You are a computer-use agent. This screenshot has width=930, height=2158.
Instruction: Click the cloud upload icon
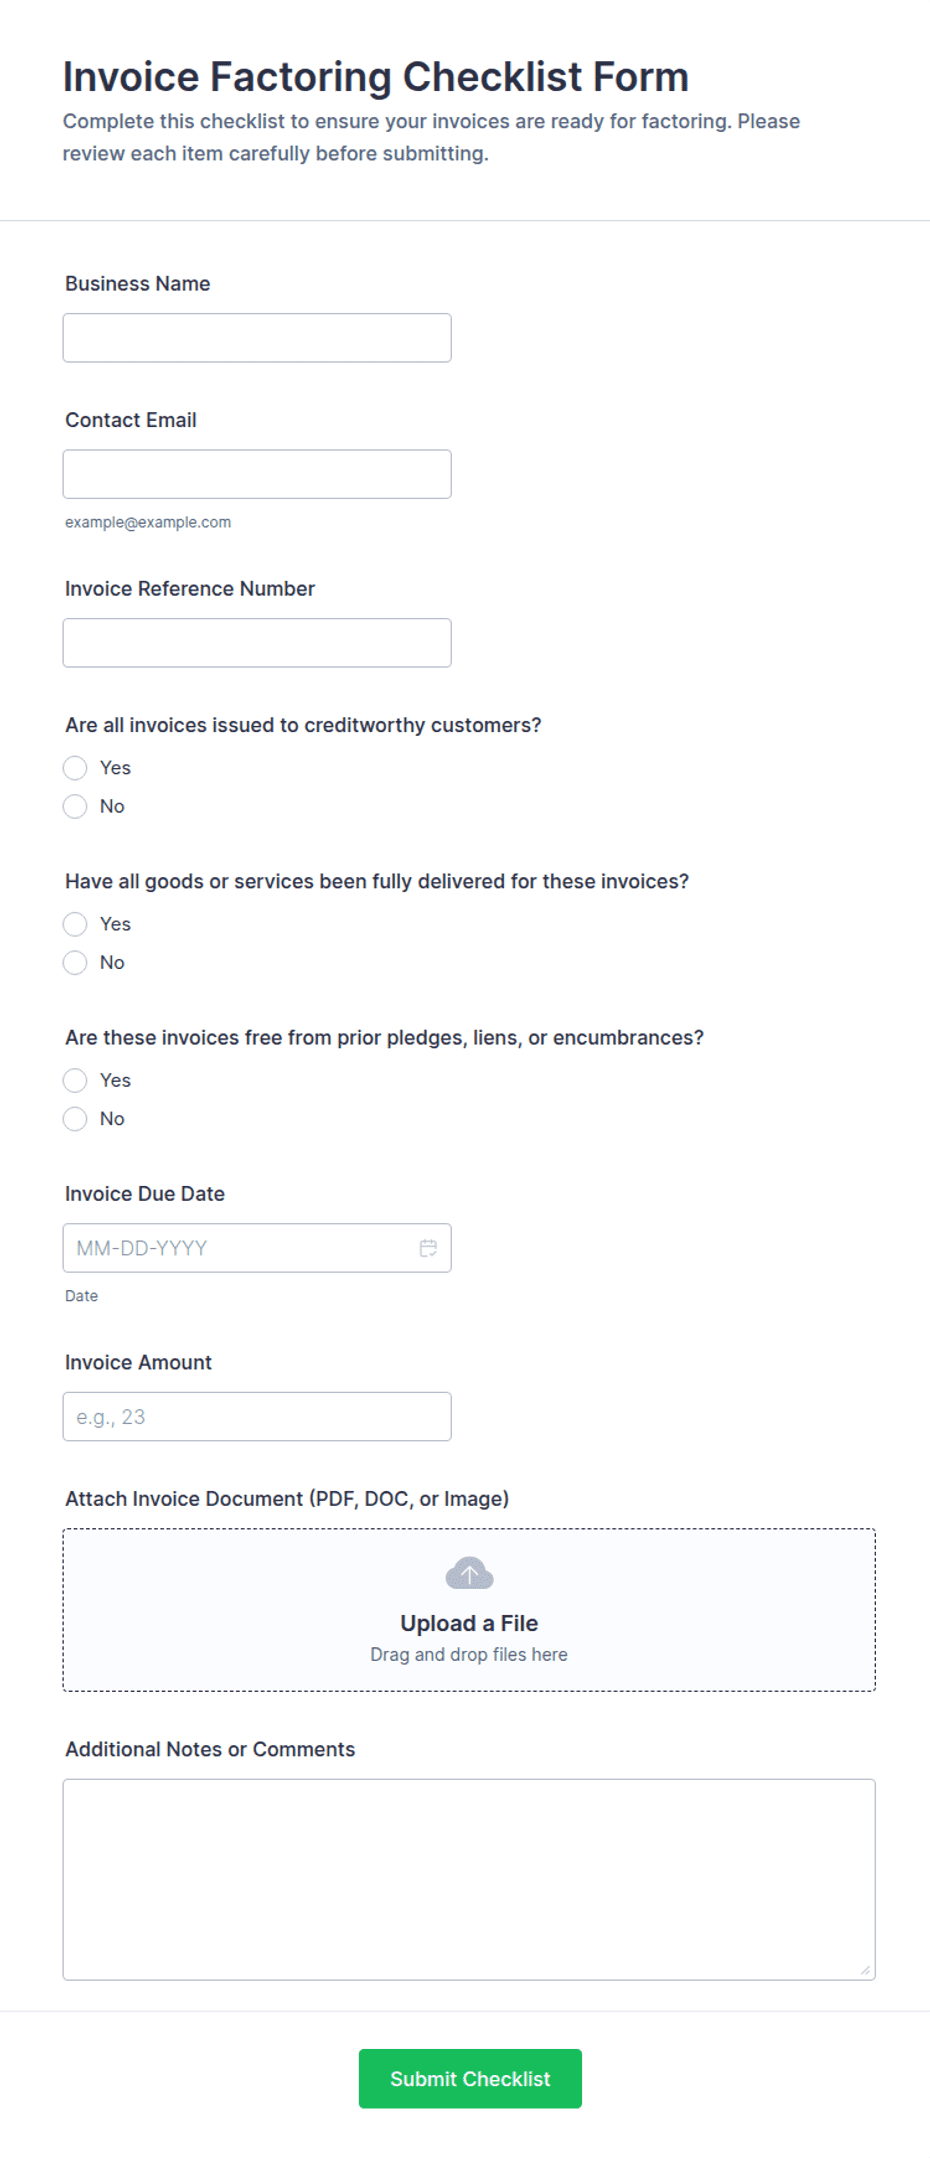(x=469, y=1573)
